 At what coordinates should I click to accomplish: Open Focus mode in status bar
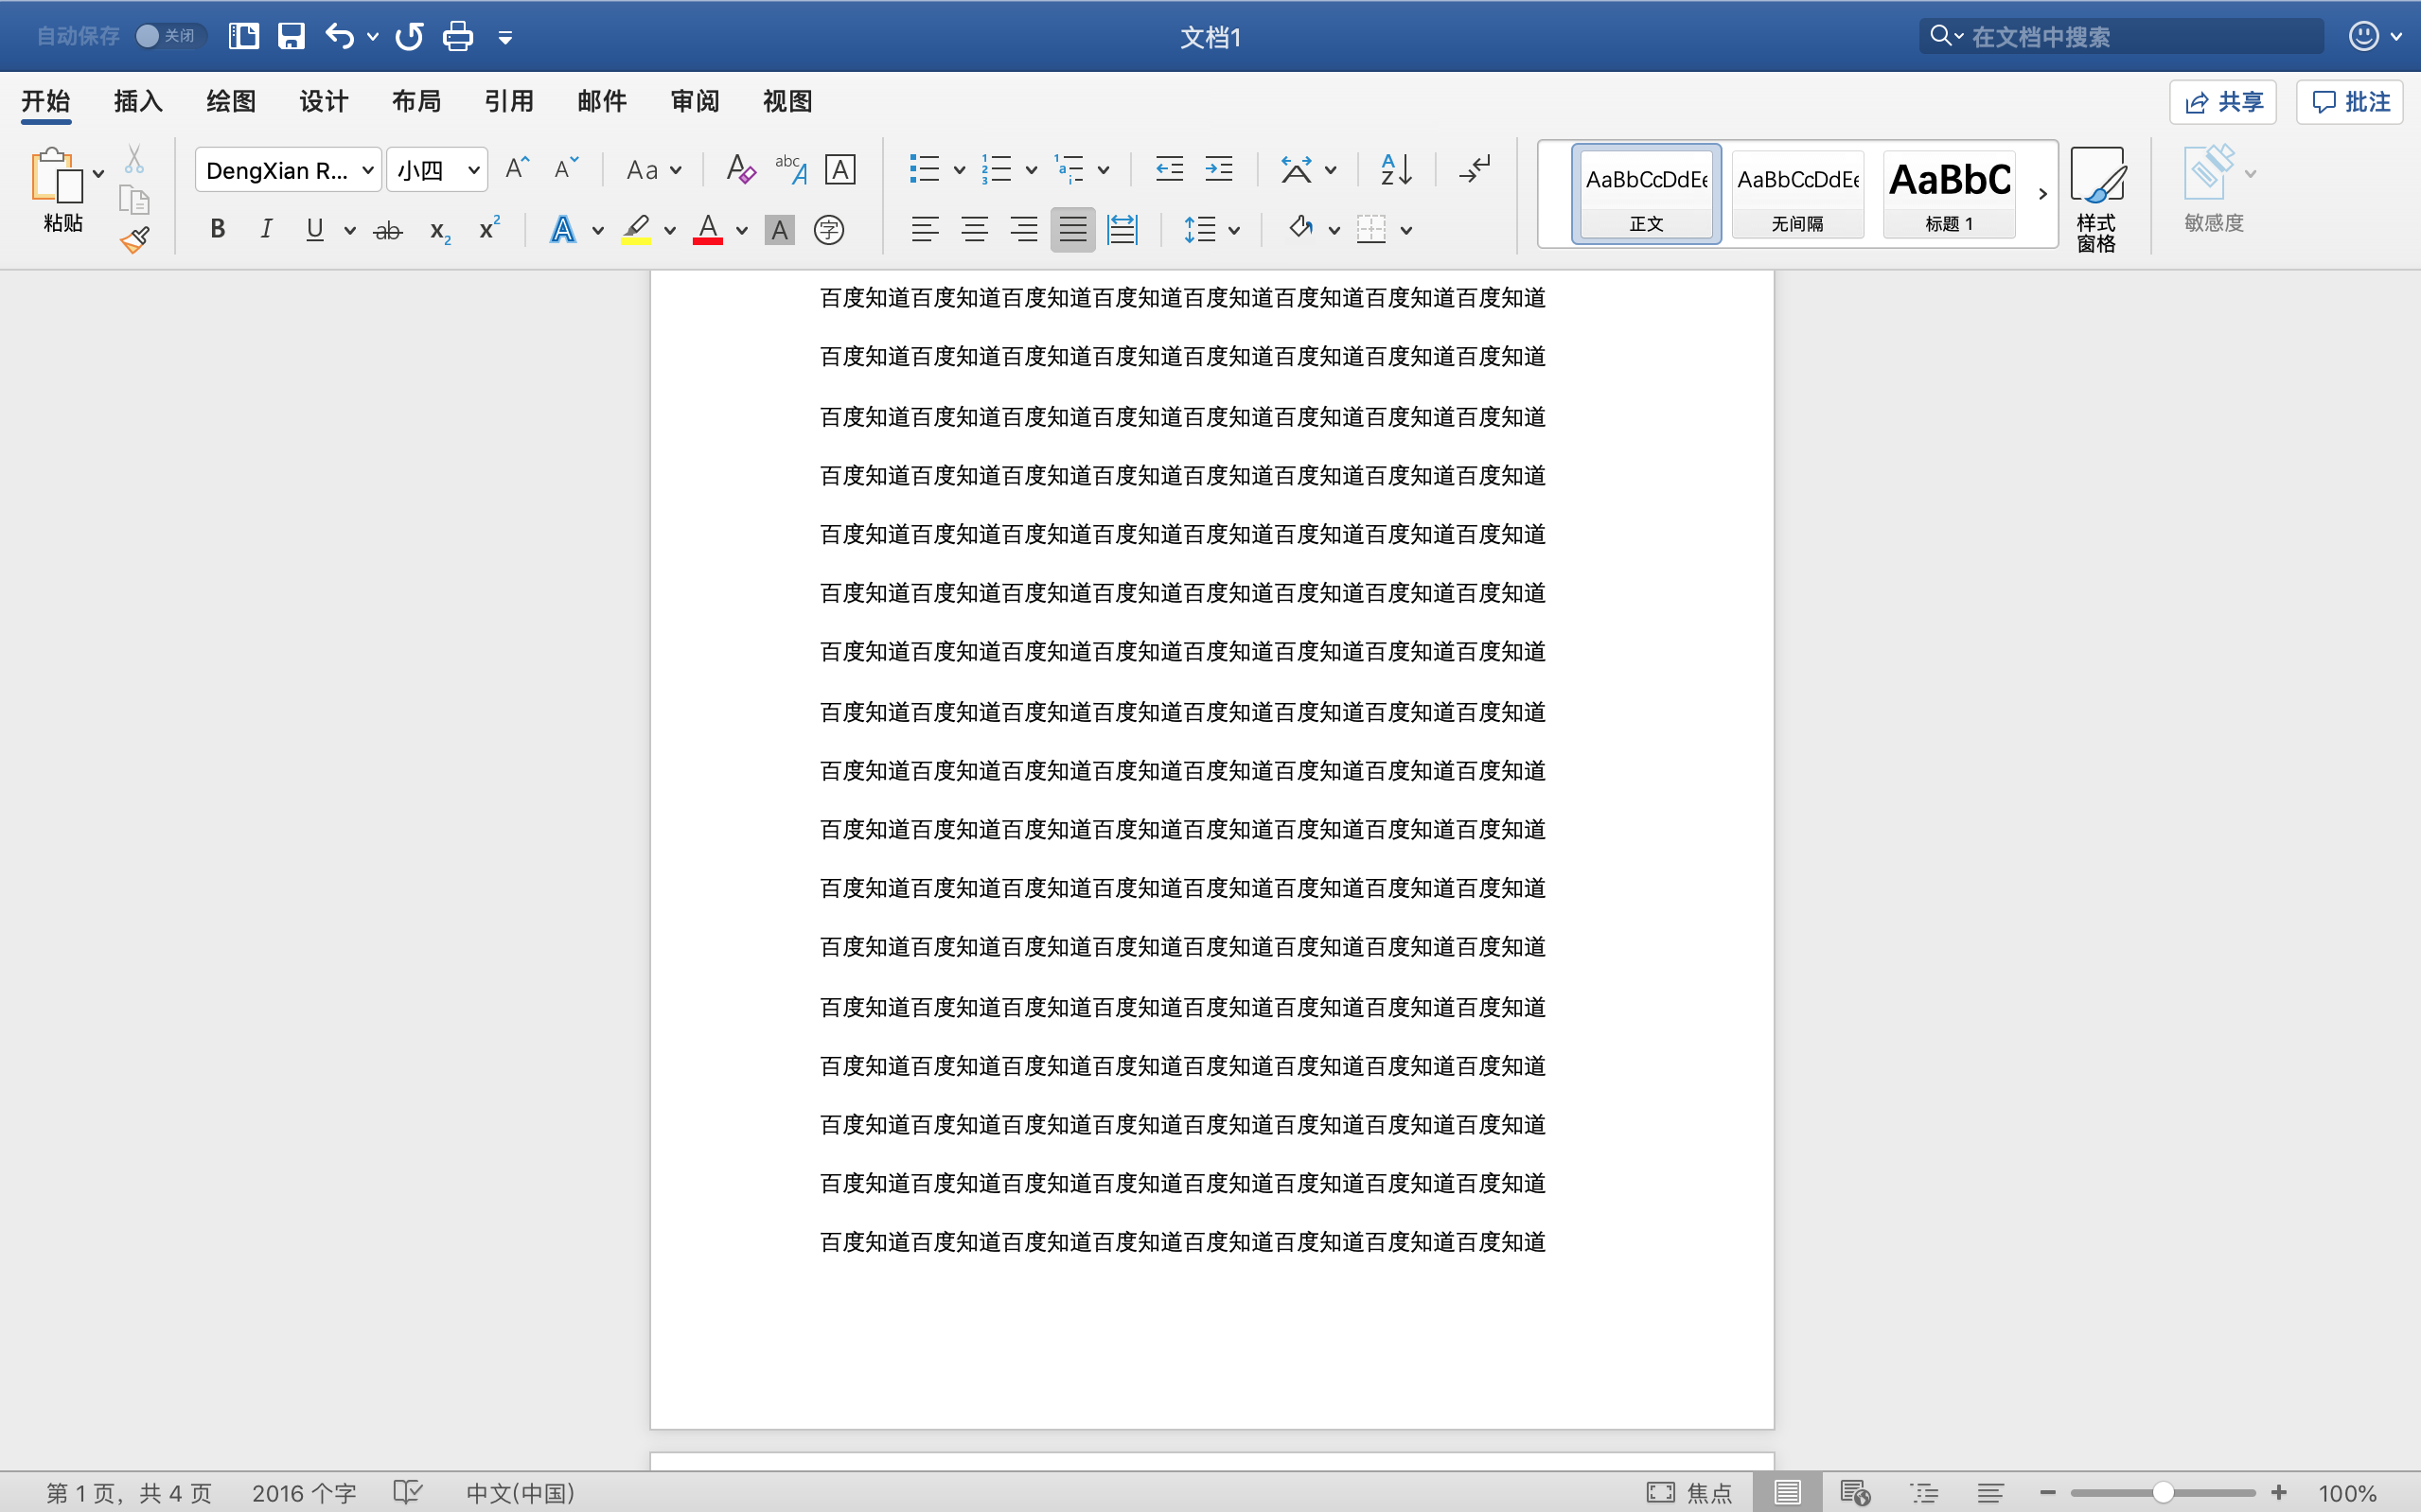click(x=1689, y=1492)
